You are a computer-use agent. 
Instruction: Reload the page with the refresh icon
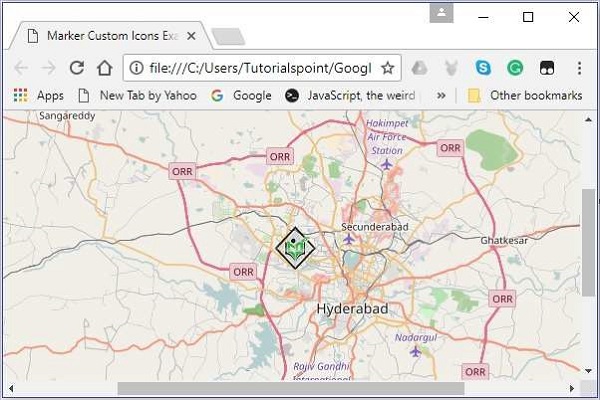coord(76,68)
